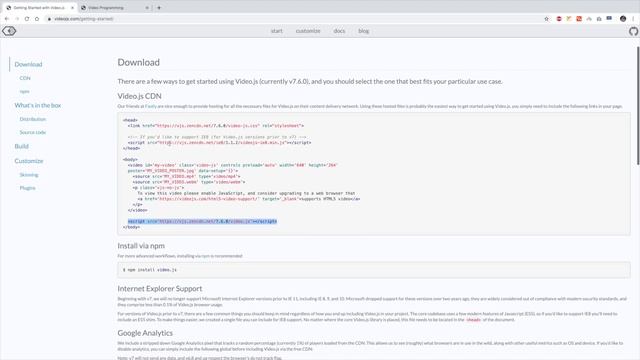
Task: Click the browser home icon
Action: tap(37, 19)
